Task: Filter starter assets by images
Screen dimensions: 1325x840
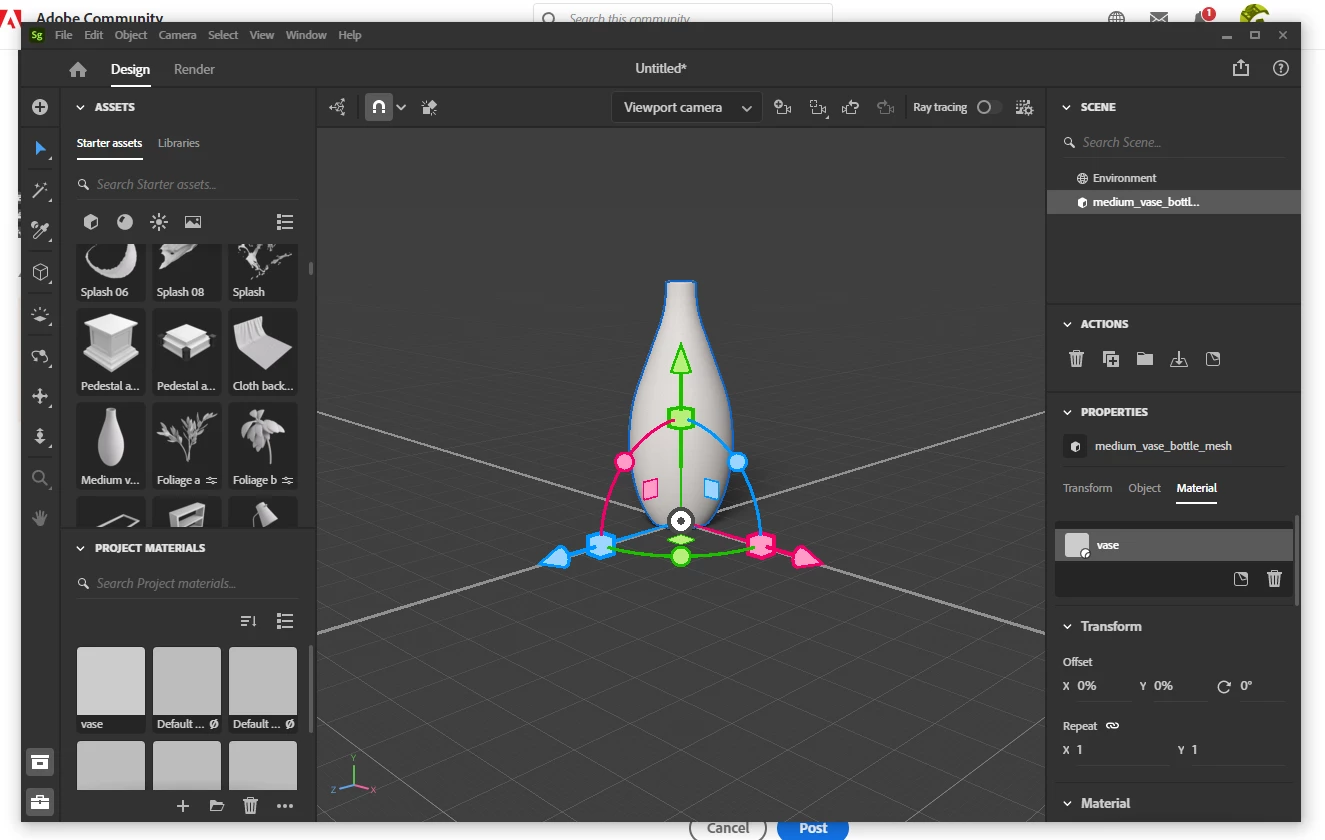Action: [193, 222]
